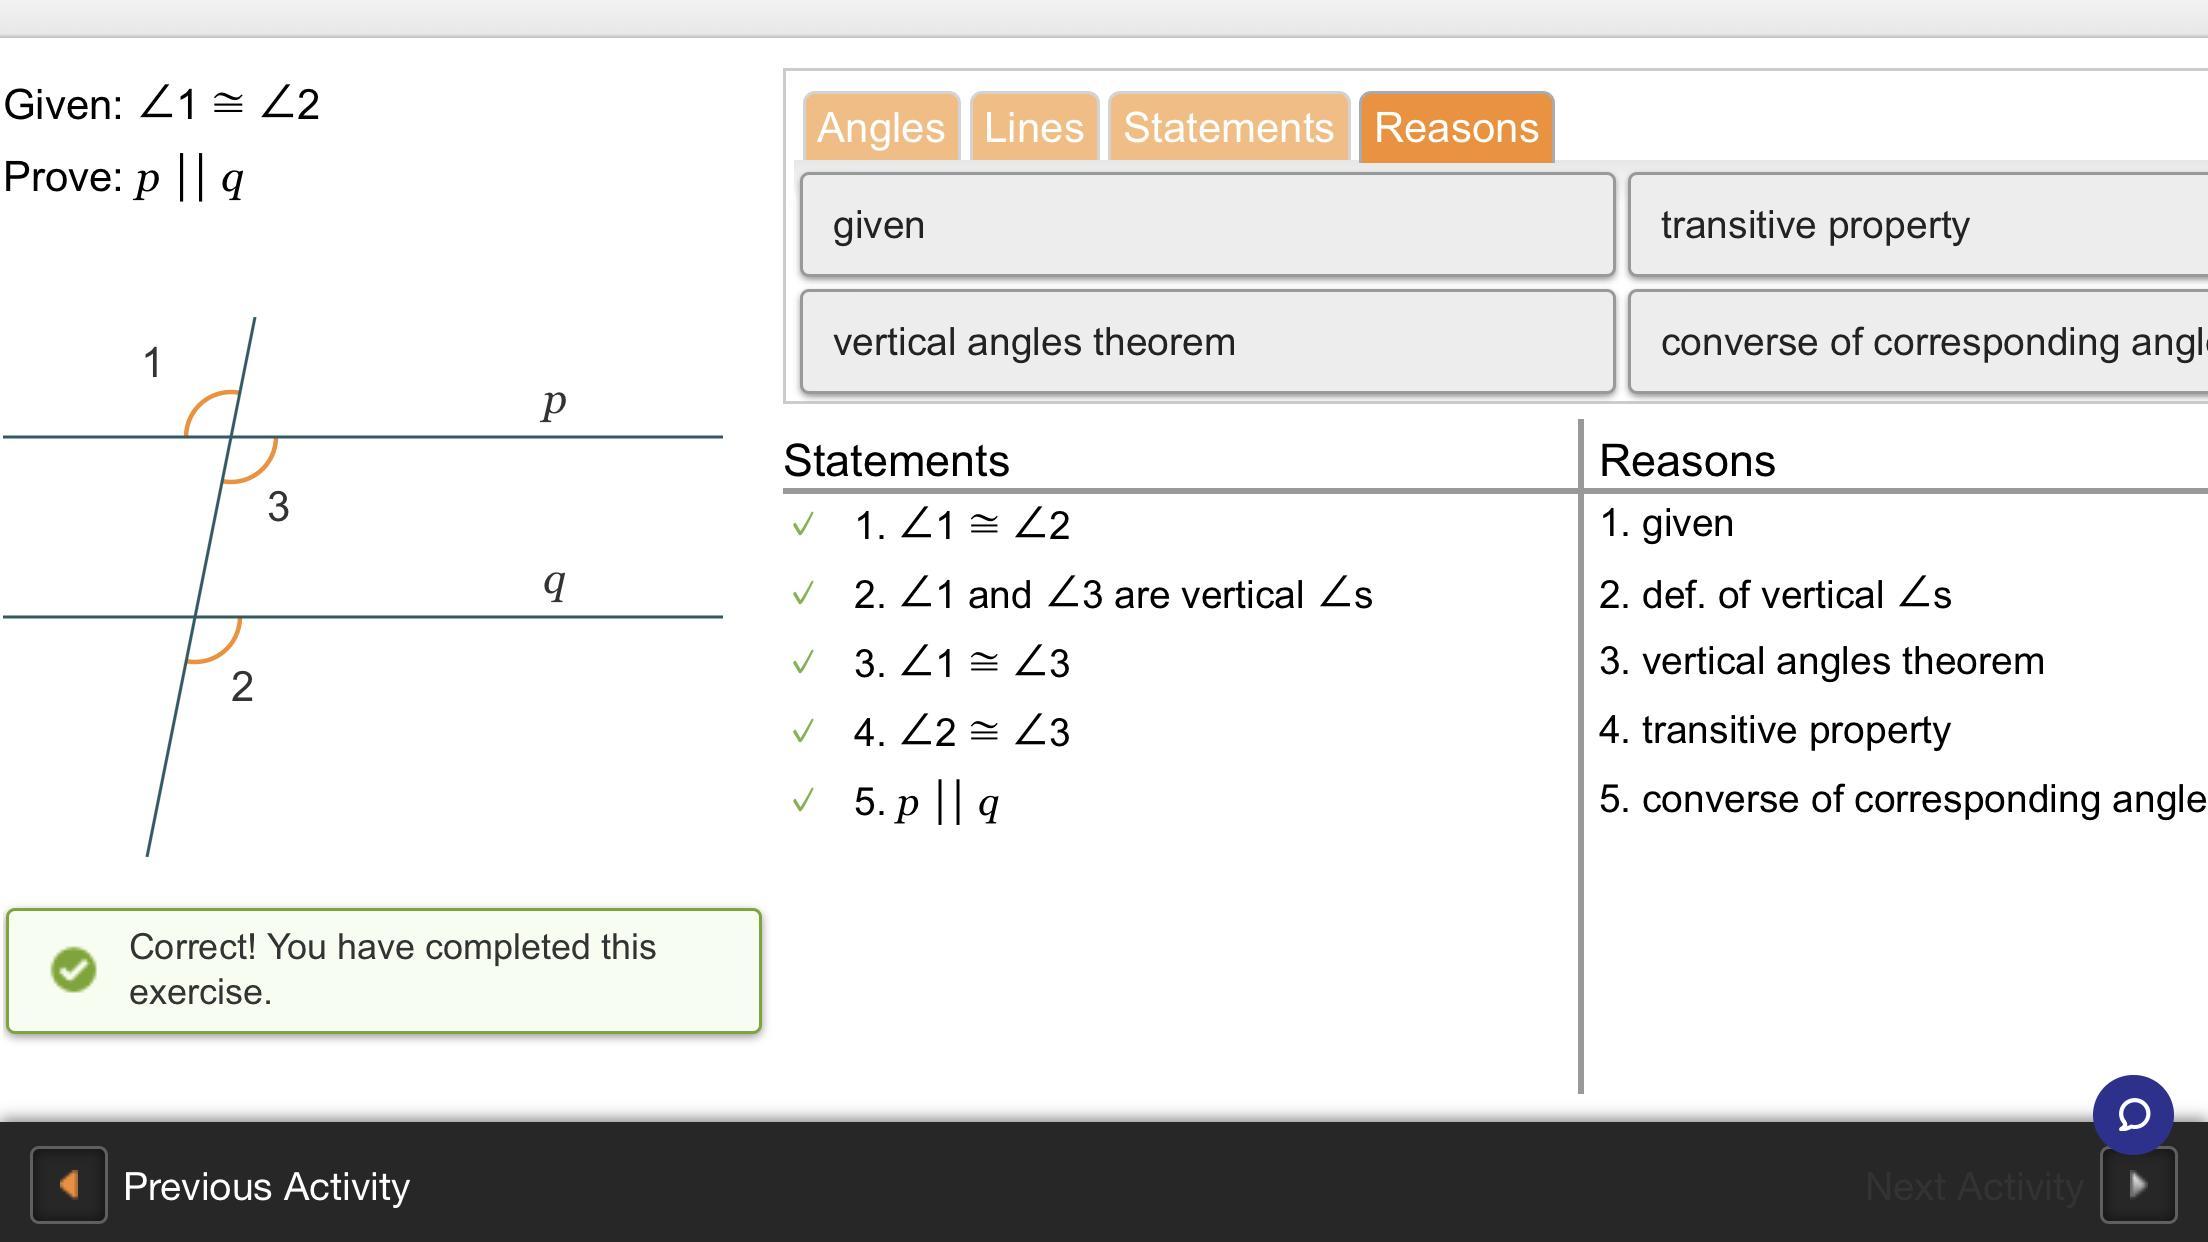Click the Next Activity label
This screenshot has height=1242, width=2208.
point(1974,1186)
